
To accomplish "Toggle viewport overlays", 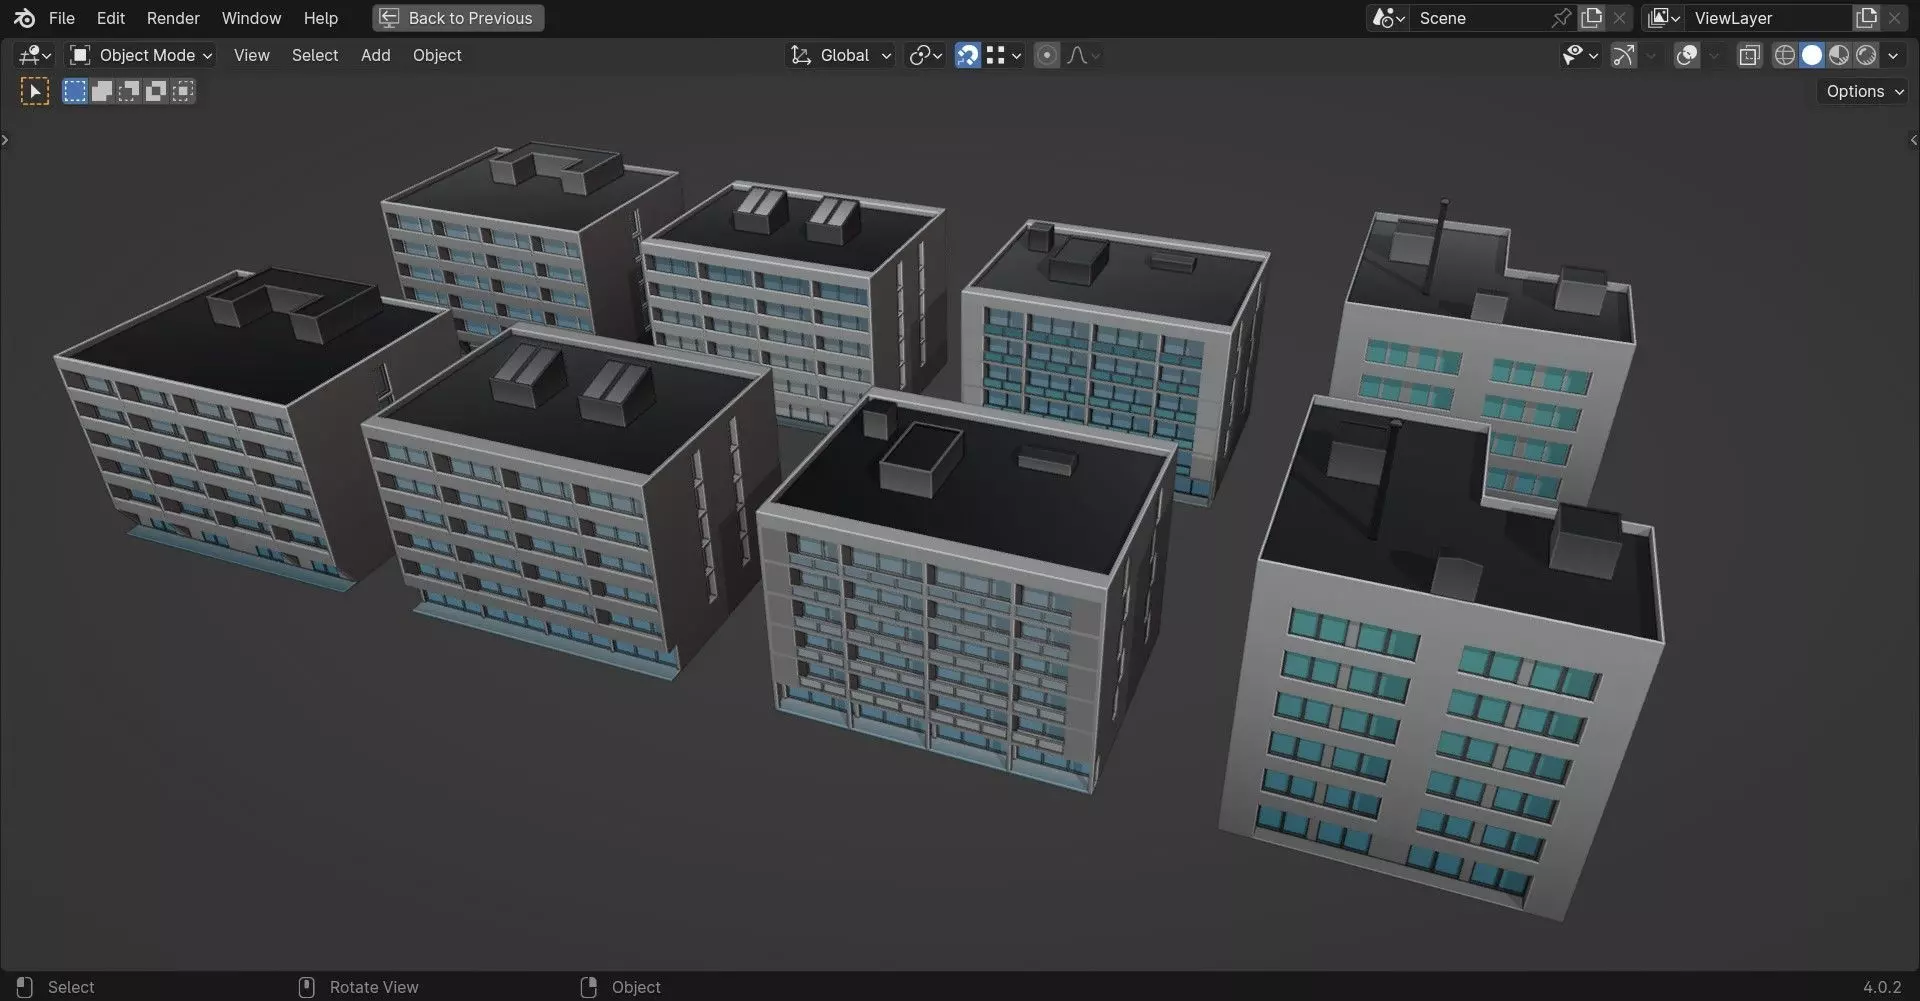I will pos(1687,55).
